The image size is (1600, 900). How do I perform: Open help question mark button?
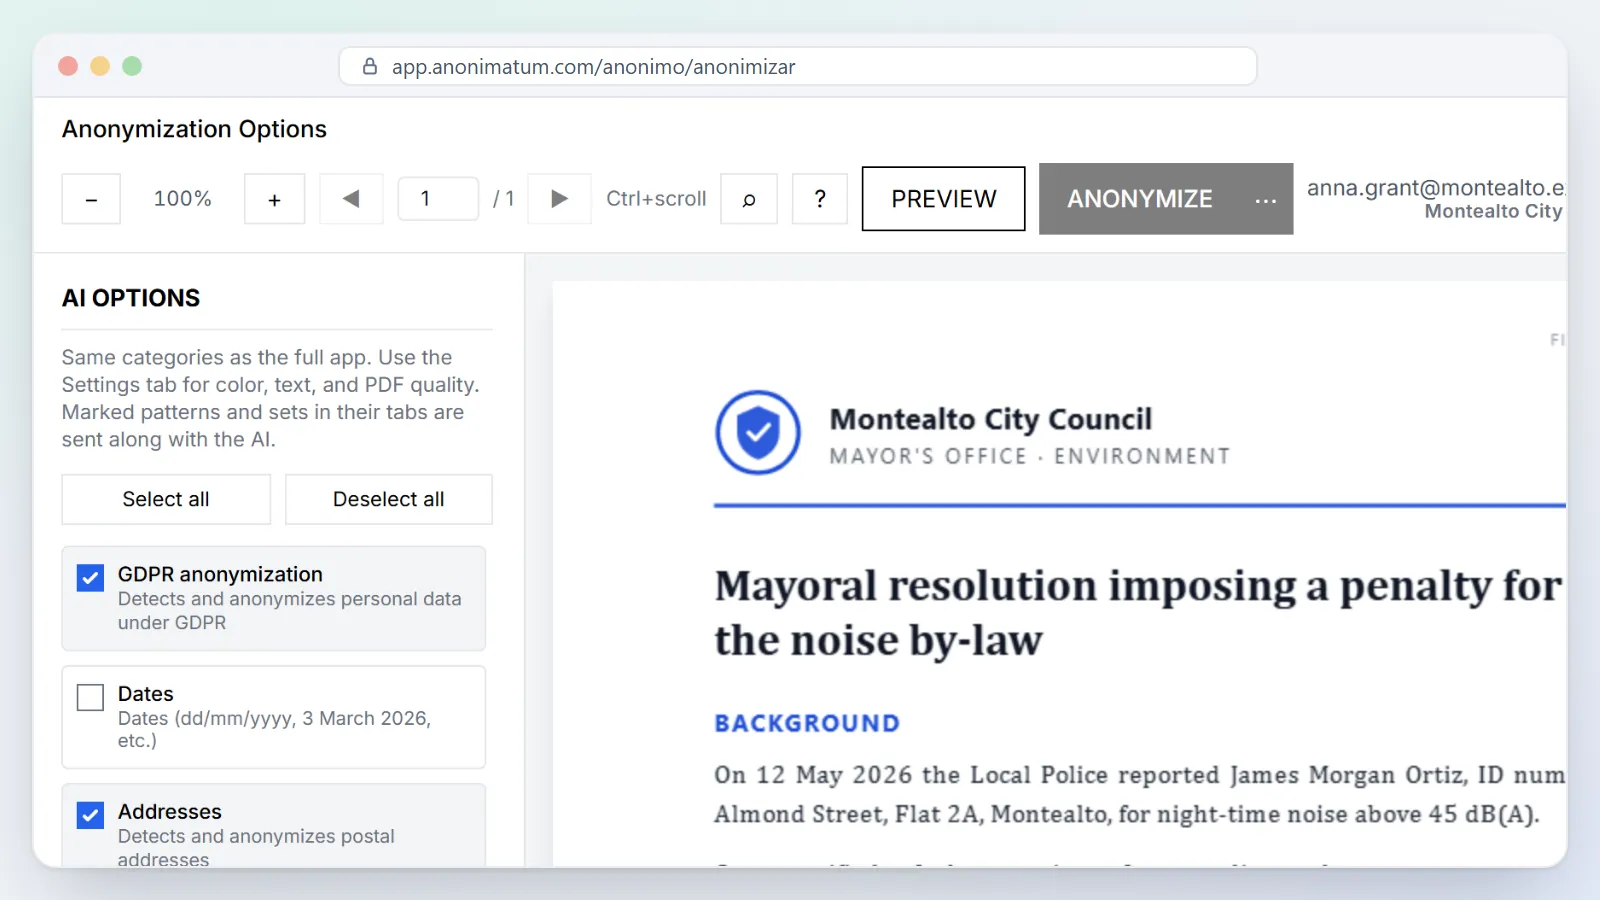tap(820, 199)
